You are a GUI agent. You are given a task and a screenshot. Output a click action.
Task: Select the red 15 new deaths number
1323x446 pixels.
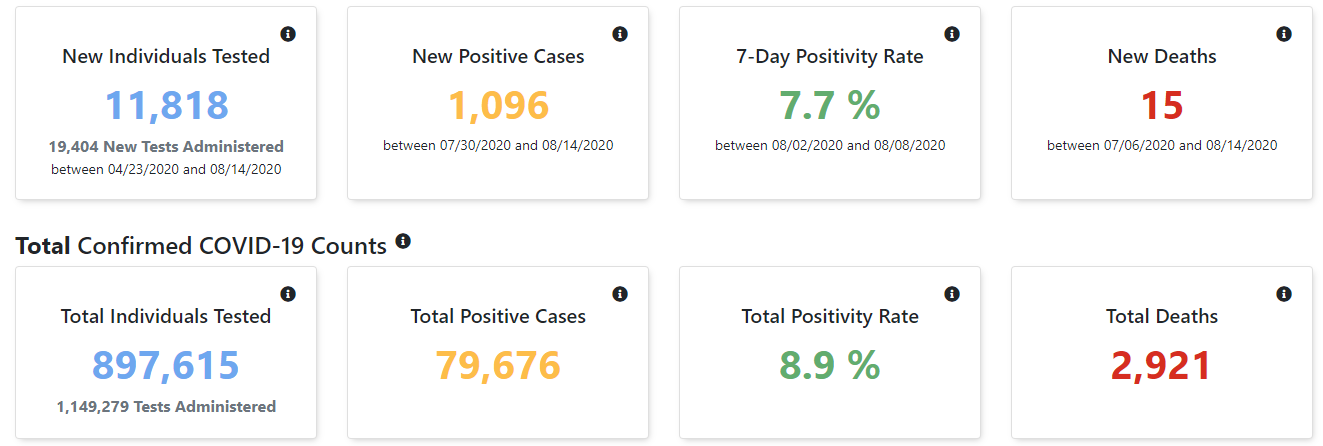[1162, 106]
